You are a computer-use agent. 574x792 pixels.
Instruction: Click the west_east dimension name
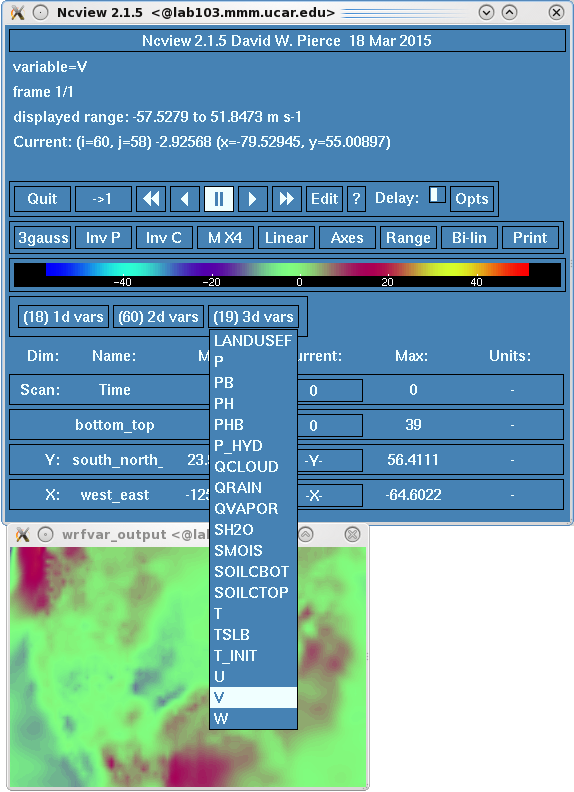click(115, 495)
